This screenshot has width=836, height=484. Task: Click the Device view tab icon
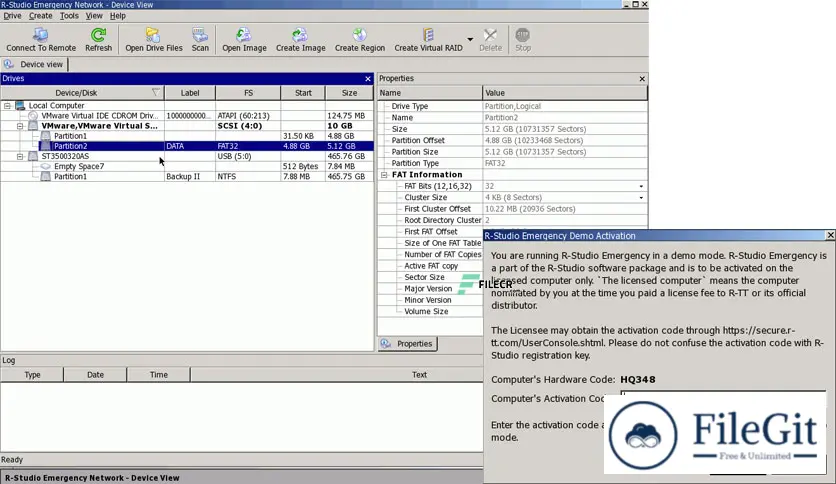(x=9, y=64)
